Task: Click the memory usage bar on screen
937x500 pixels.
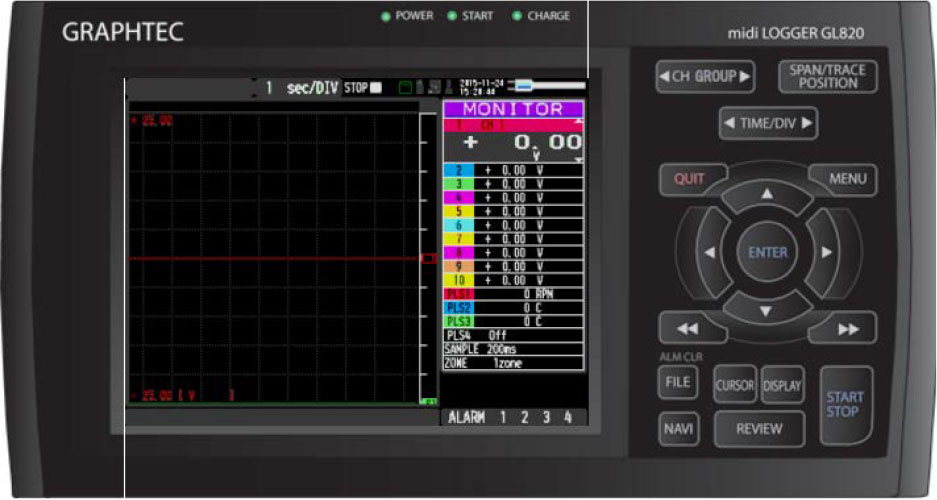Action: (547, 87)
